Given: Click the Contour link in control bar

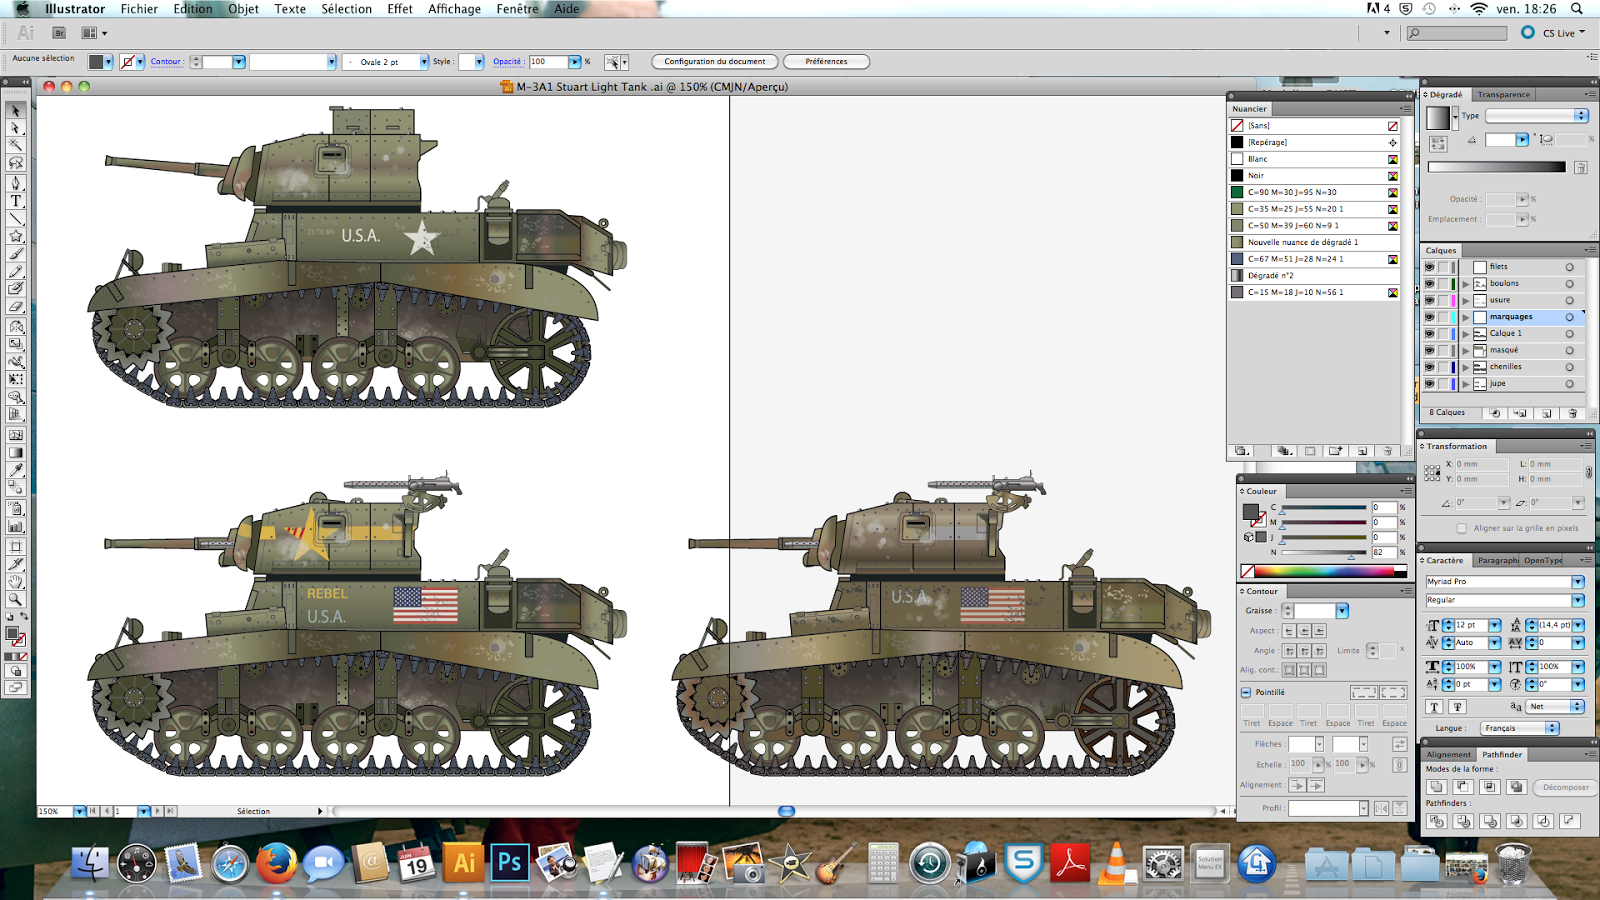Looking at the screenshot, I should [166, 62].
